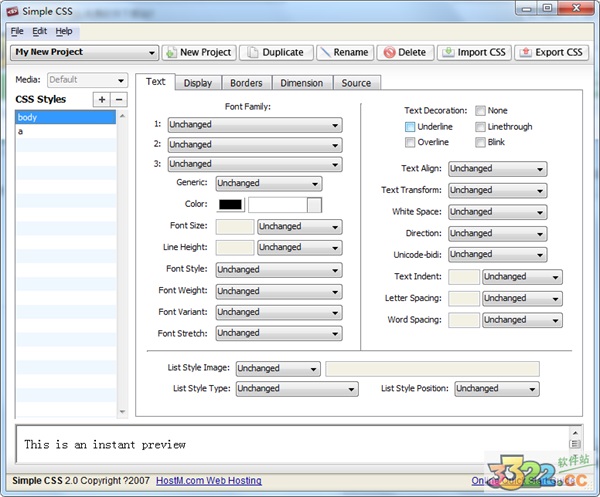Click the Export CSS icon
The image size is (600, 497).
click(x=525, y=52)
